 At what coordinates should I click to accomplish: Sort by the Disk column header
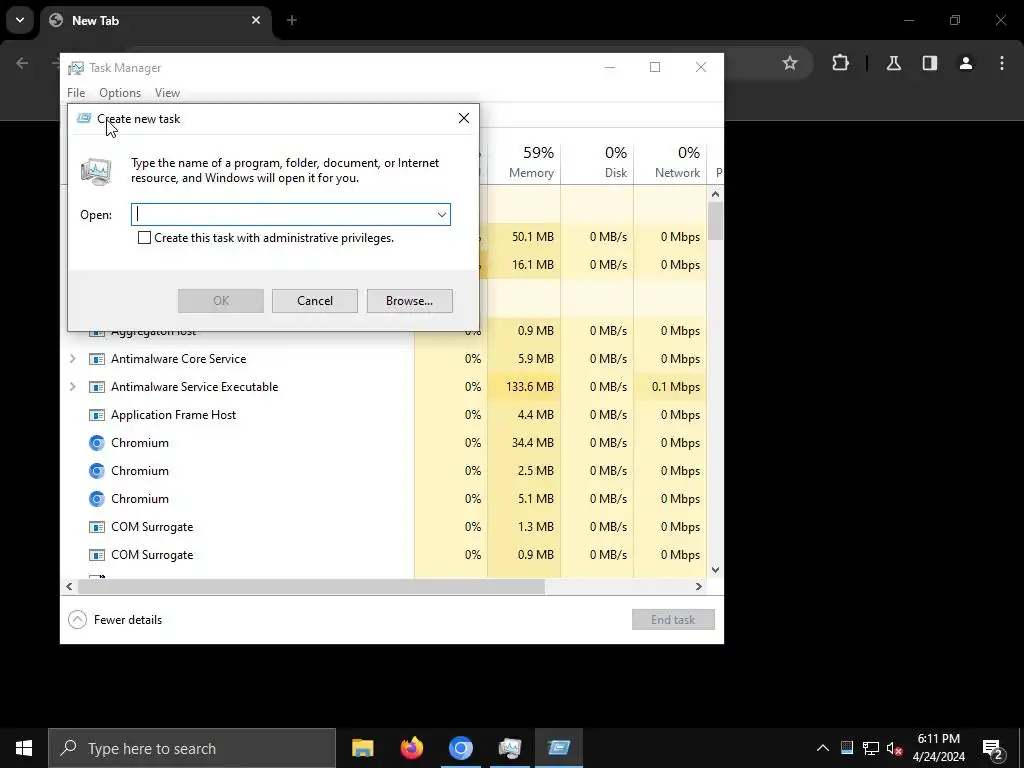click(x=597, y=162)
